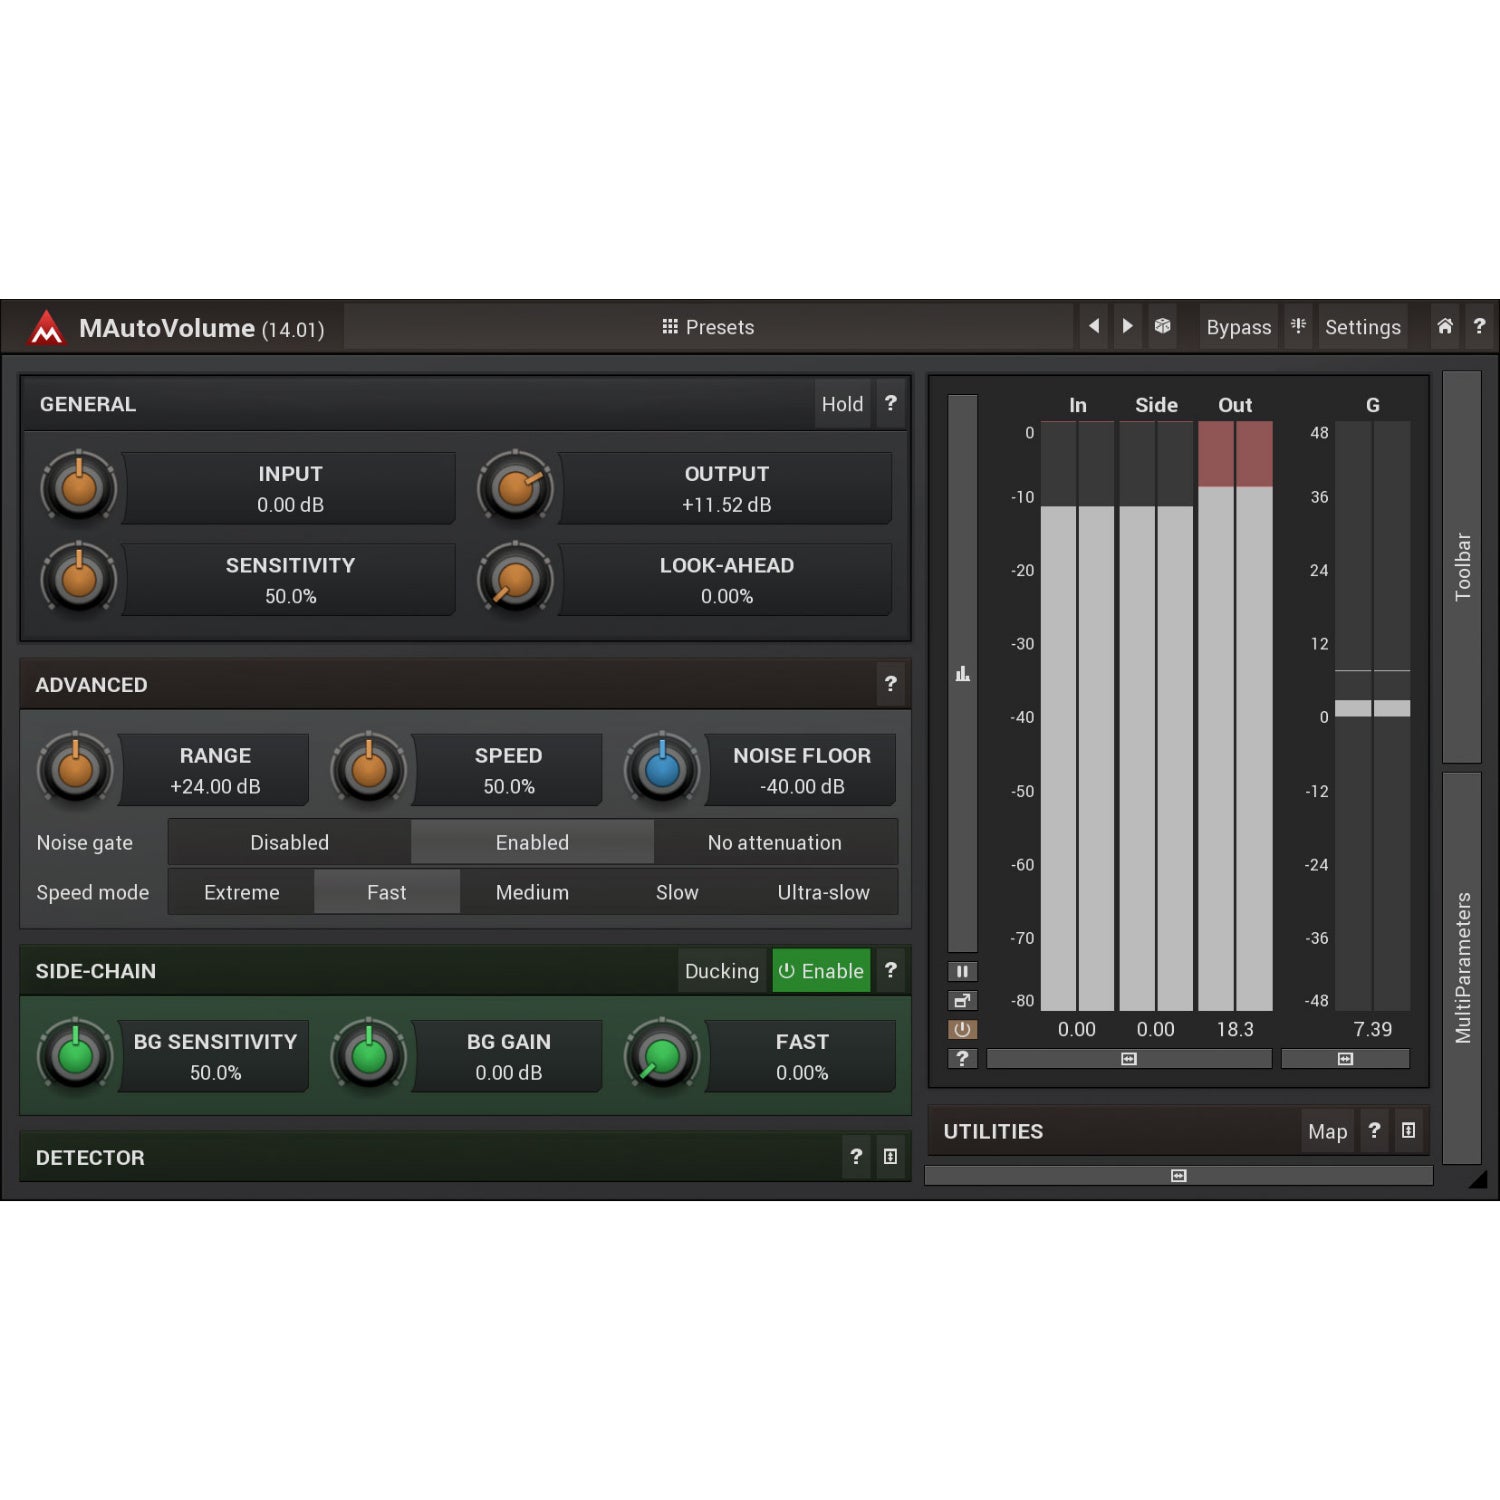Open the vertical Toolbar tab
Screen dimensions: 1500x1500
click(x=1461, y=567)
